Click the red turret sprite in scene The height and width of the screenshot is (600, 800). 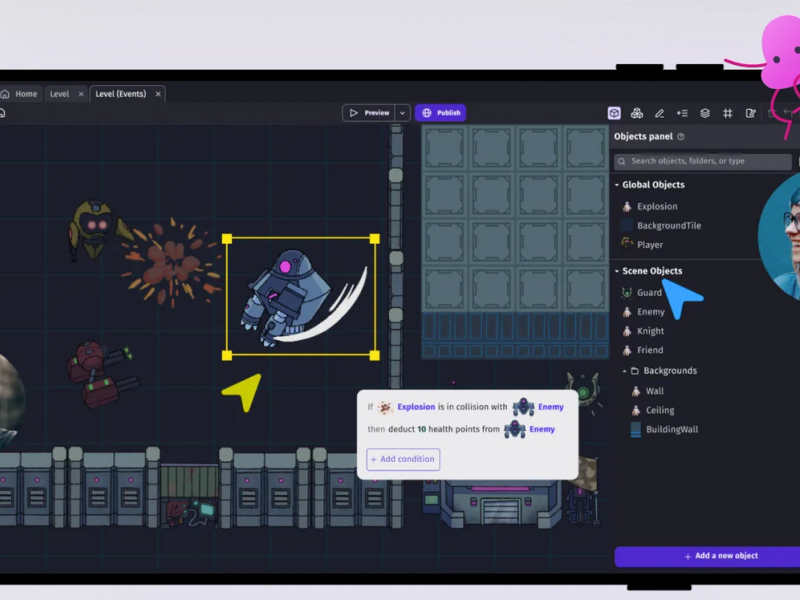pyautogui.click(x=100, y=373)
